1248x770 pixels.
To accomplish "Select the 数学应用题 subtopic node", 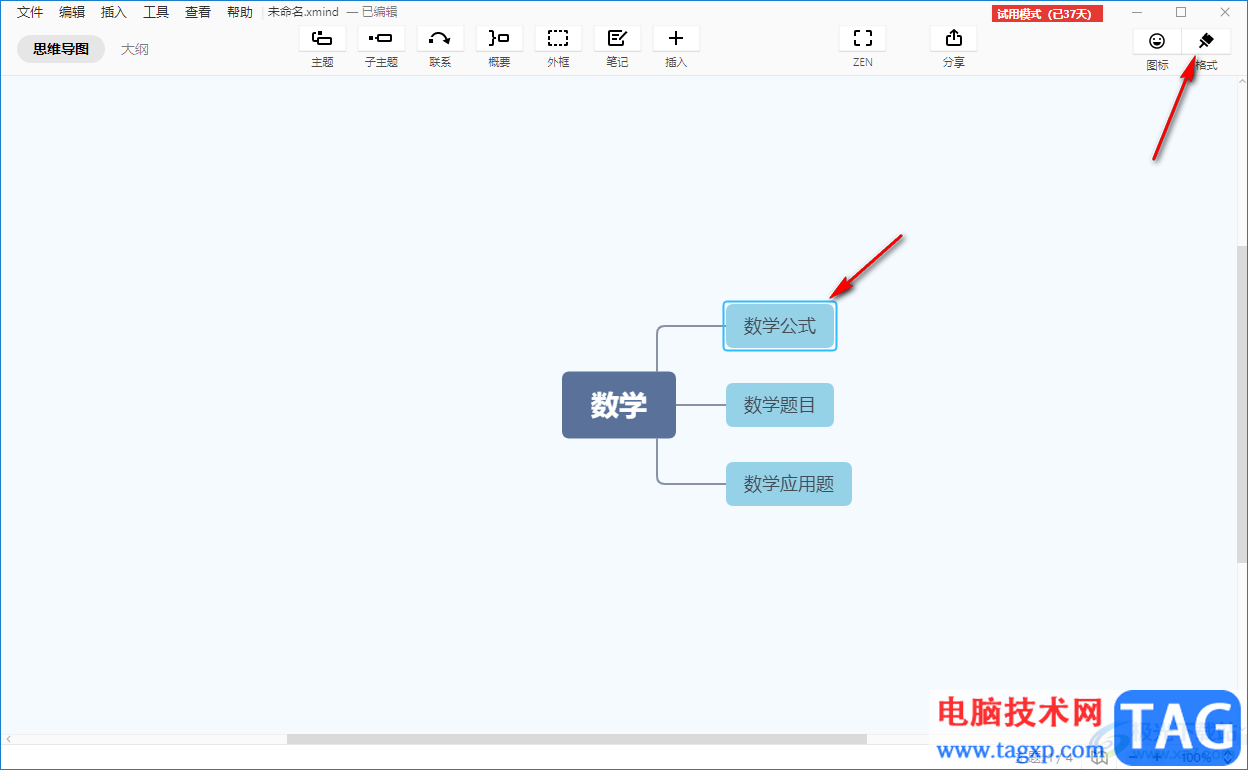I will coord(789,484).
